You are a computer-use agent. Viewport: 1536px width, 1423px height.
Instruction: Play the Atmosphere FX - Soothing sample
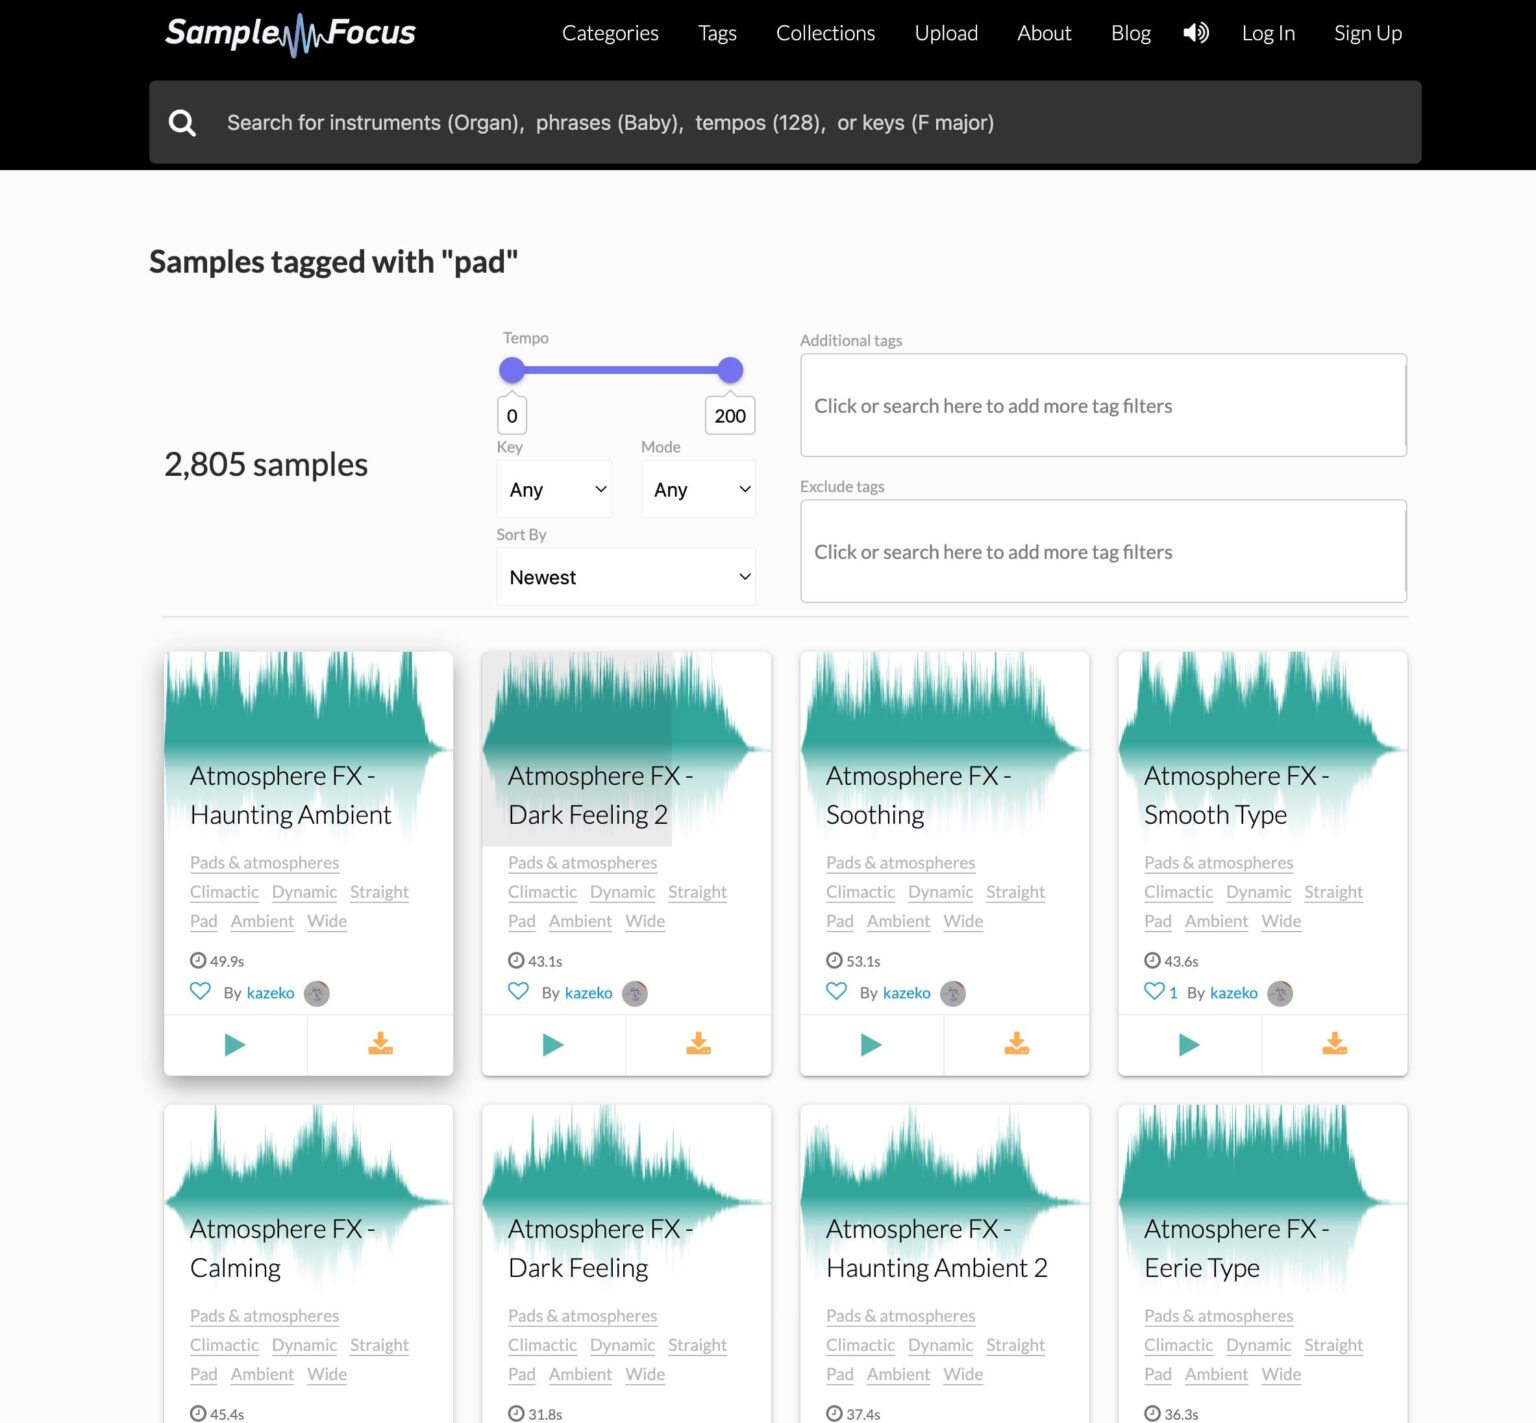tap(871, 1044)
